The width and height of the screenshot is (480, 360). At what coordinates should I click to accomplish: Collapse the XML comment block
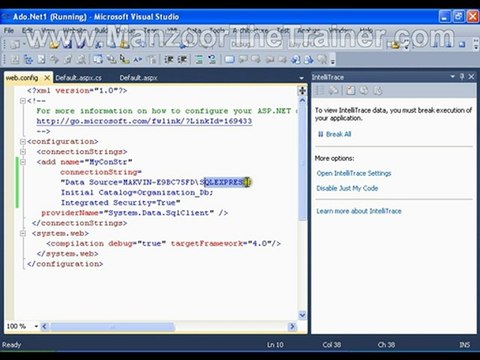coord(23,101)
